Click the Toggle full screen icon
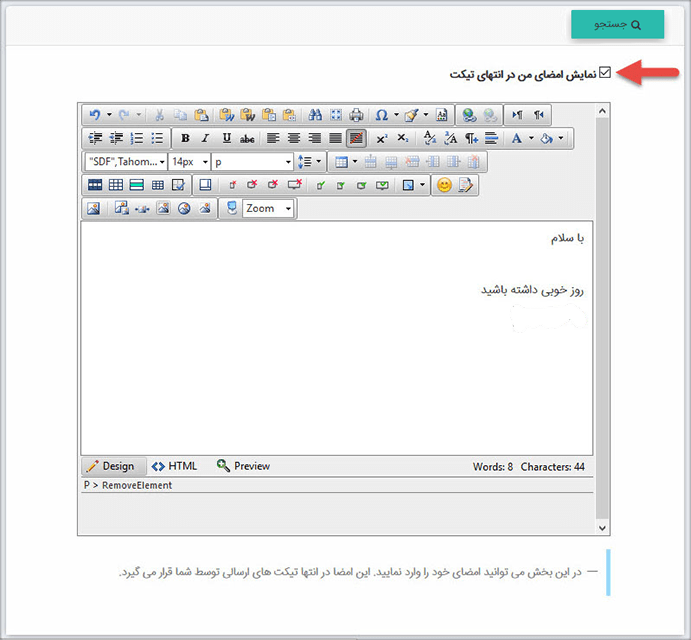This screenshot has width=691, height=640. click(336, 115)
